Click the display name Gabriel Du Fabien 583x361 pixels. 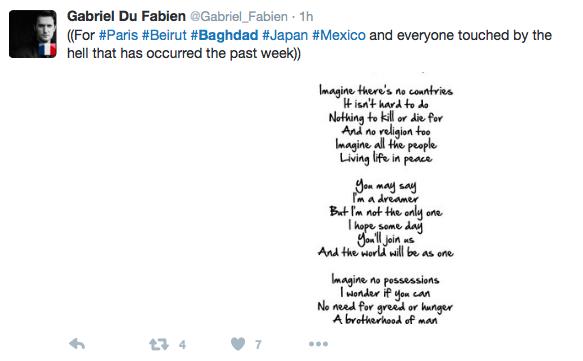coord(126,16)
